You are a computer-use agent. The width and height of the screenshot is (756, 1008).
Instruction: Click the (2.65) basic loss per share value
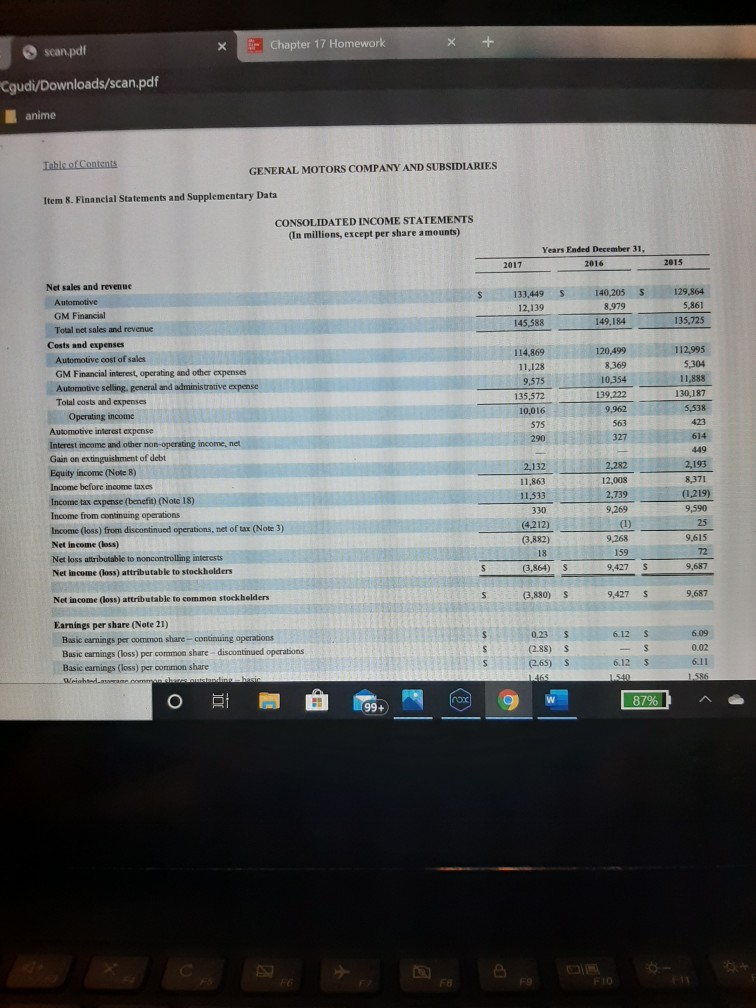tap(540, 662)
